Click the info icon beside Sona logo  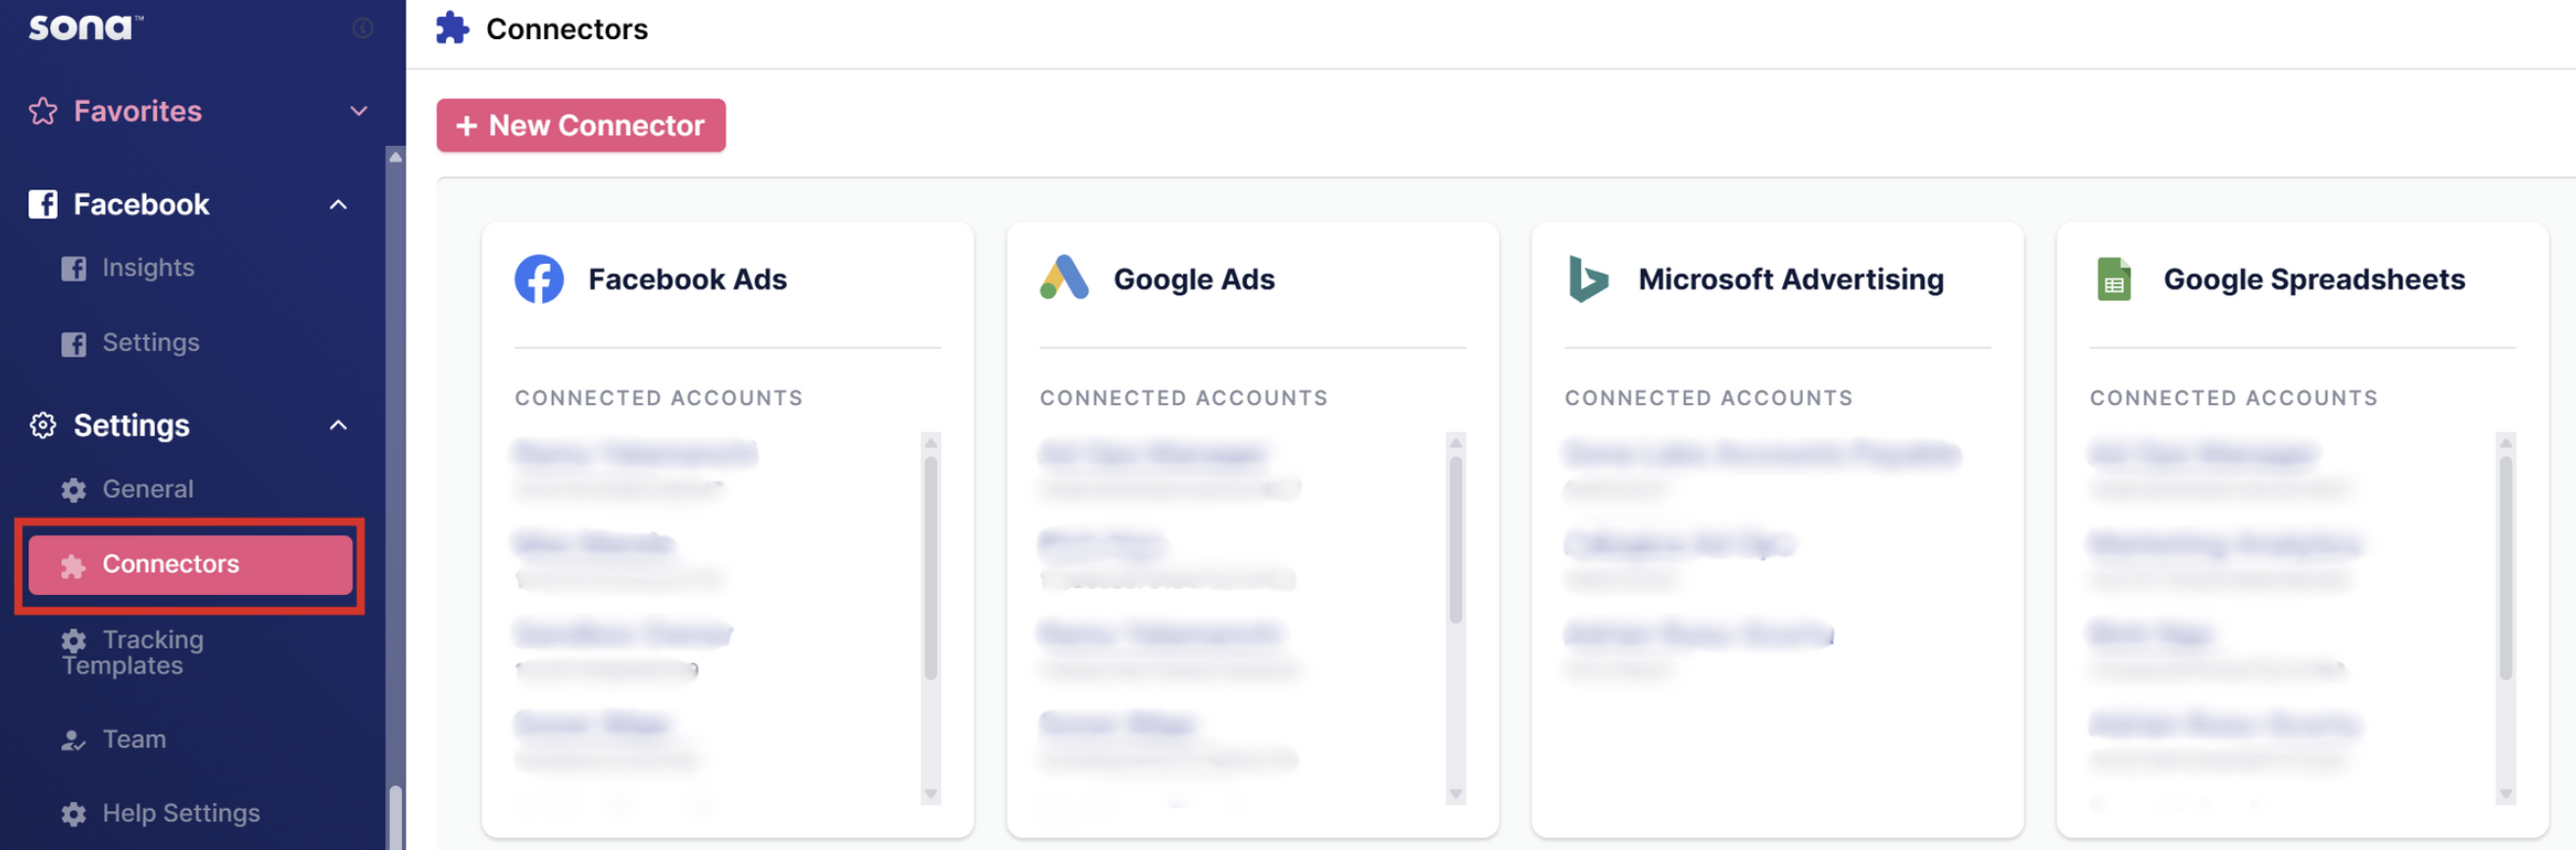(x=363, y=28)
